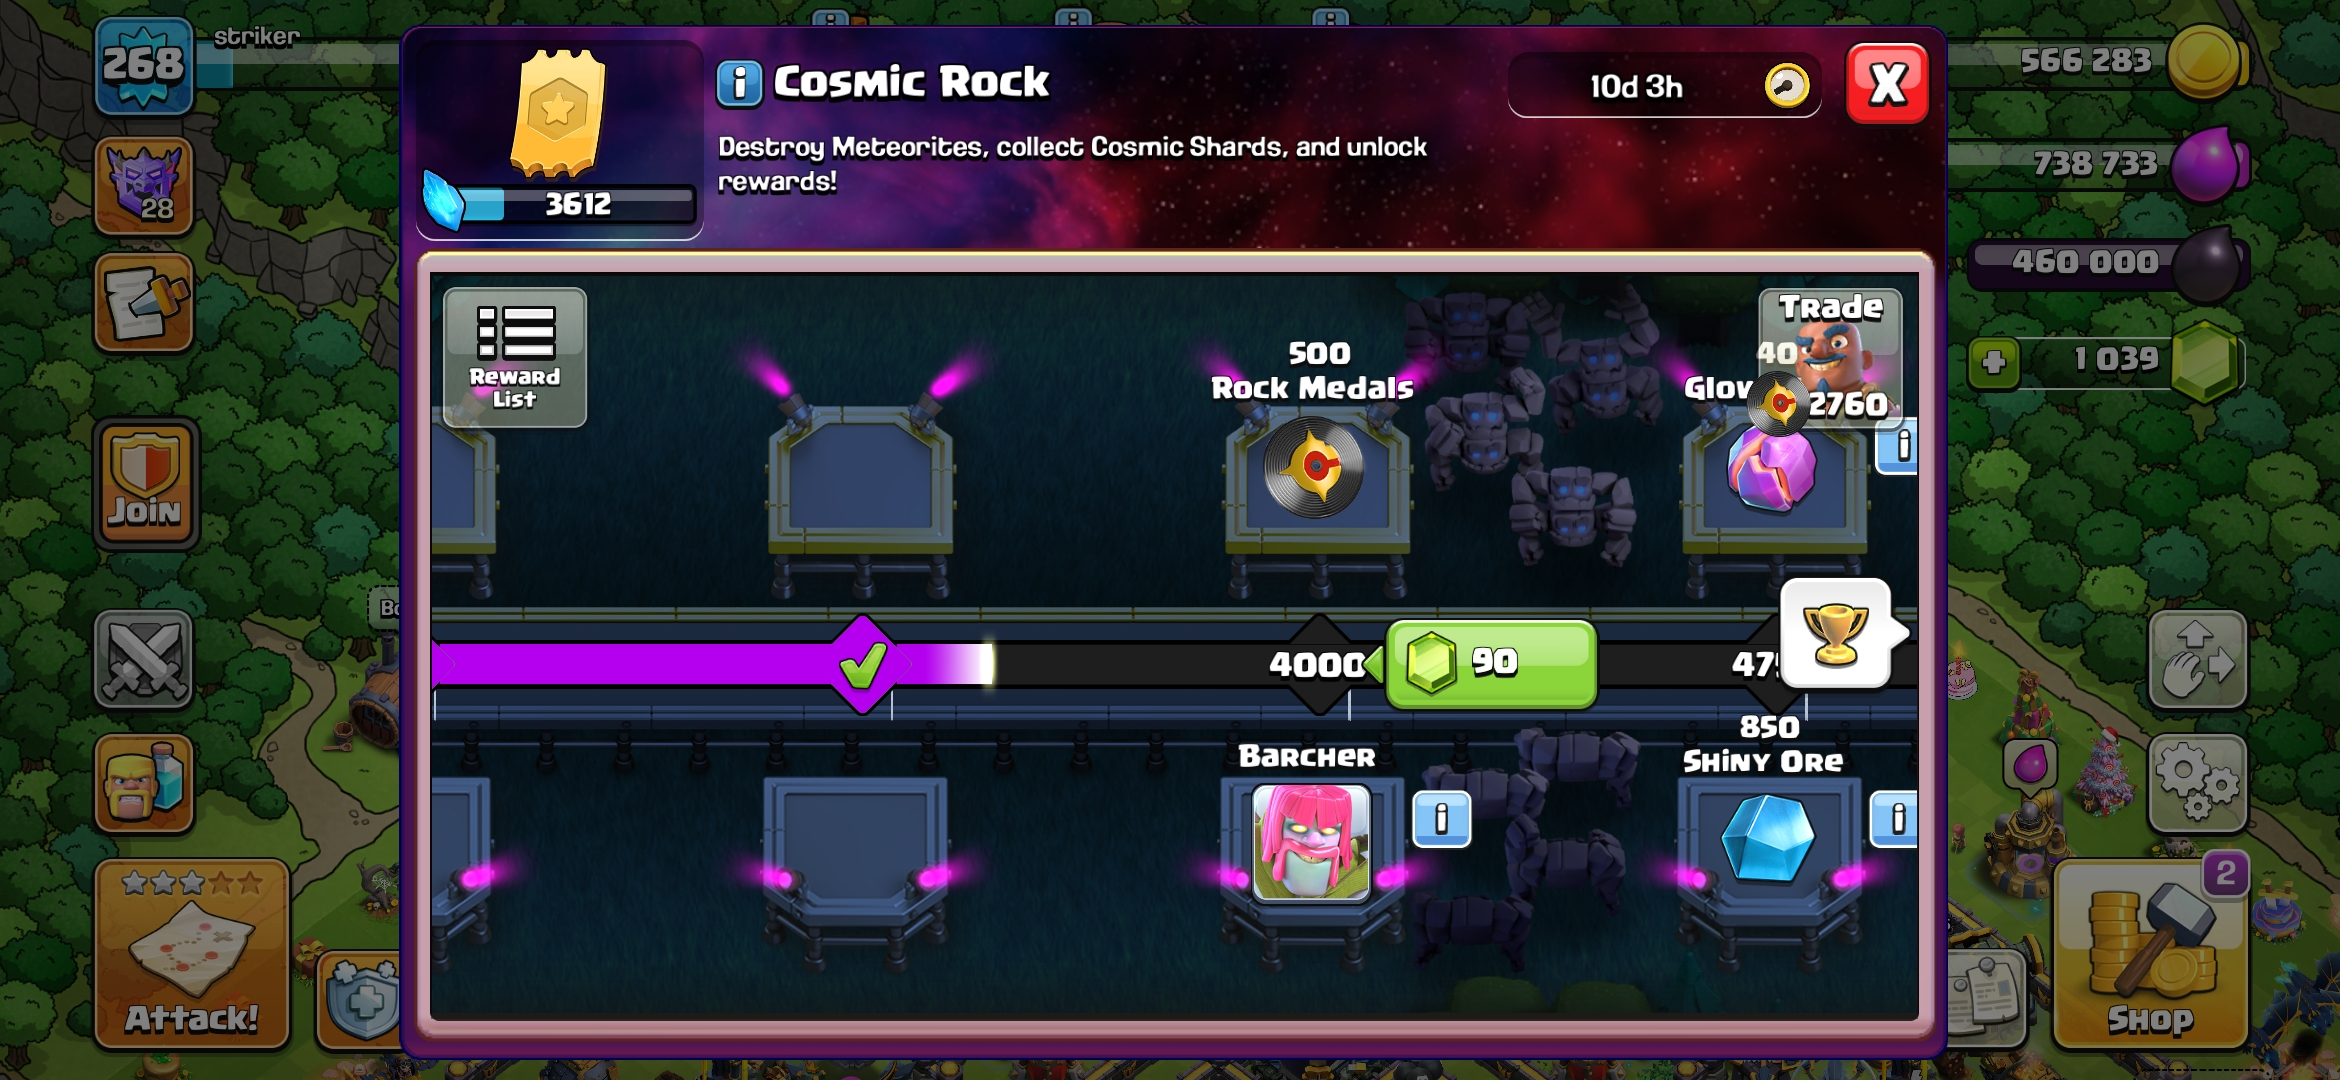The image size is (2340, 1080).
Task: Buy 4000 milestone for 90 gems
Action: click(1491, 663)
